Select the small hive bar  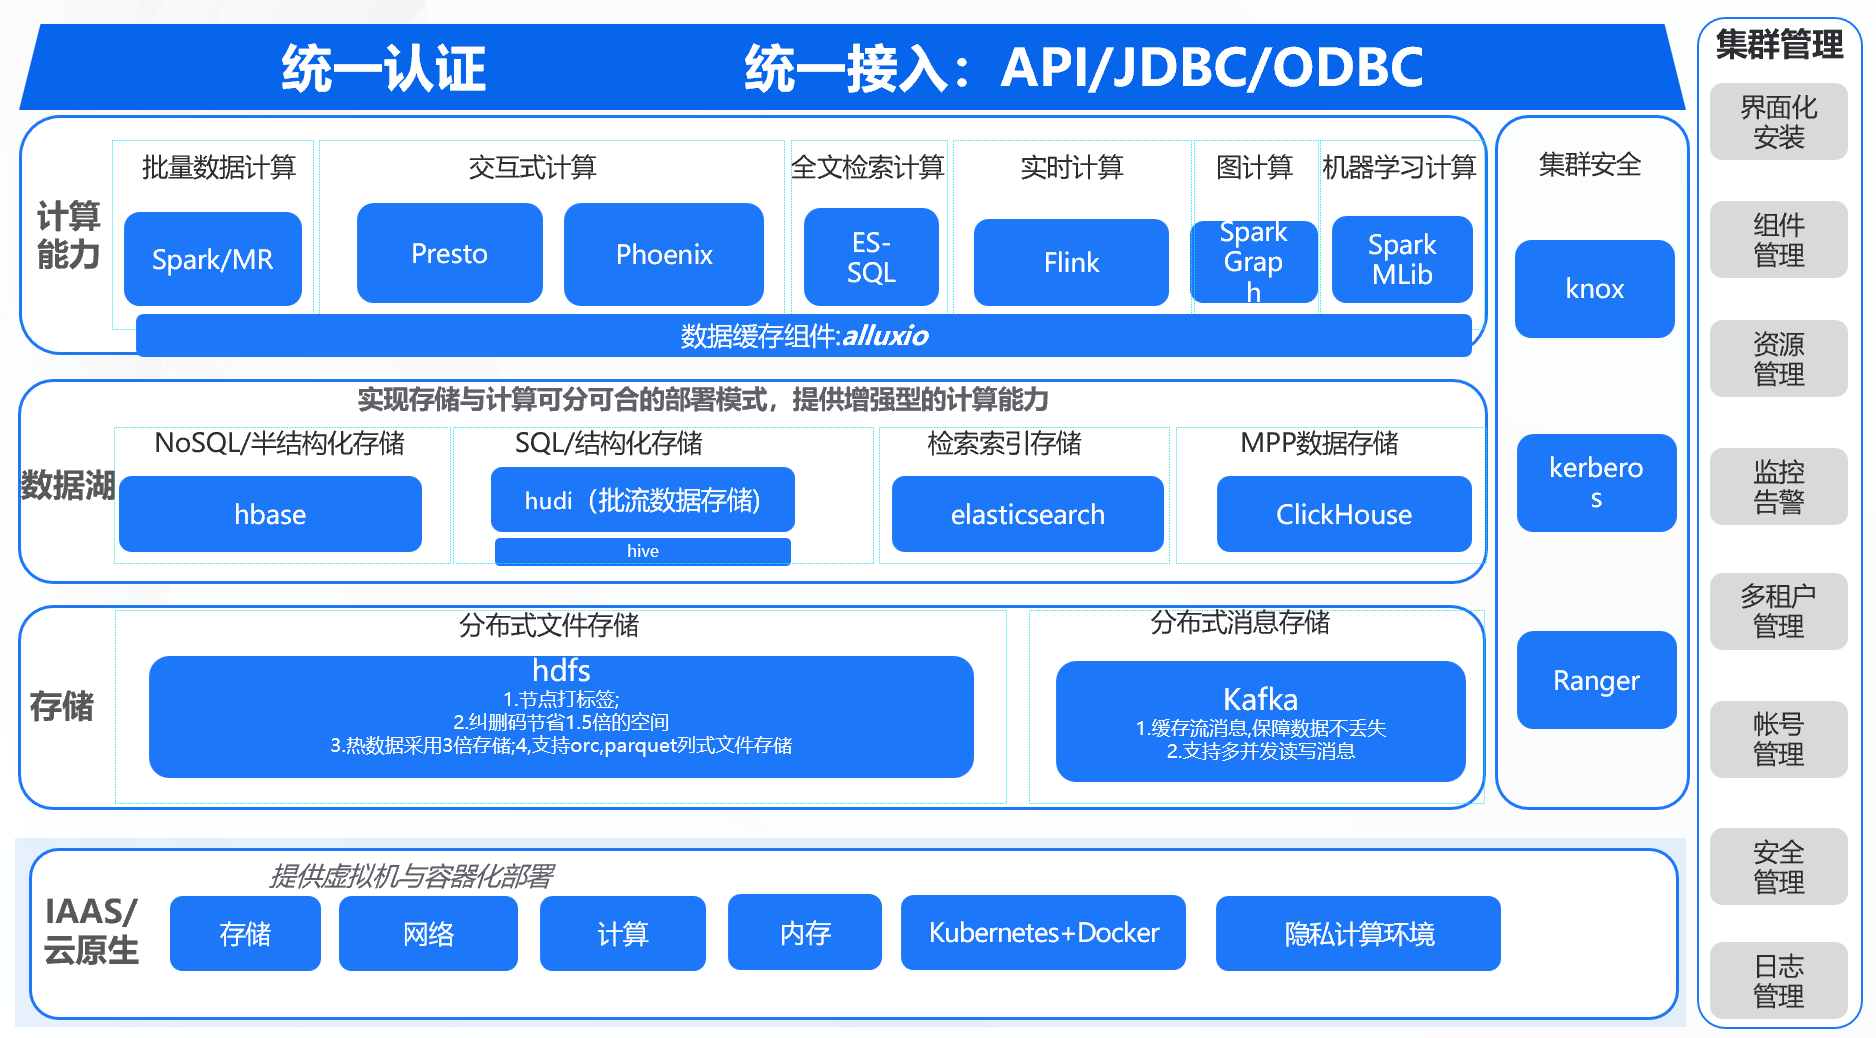click(x=642, y=551)
